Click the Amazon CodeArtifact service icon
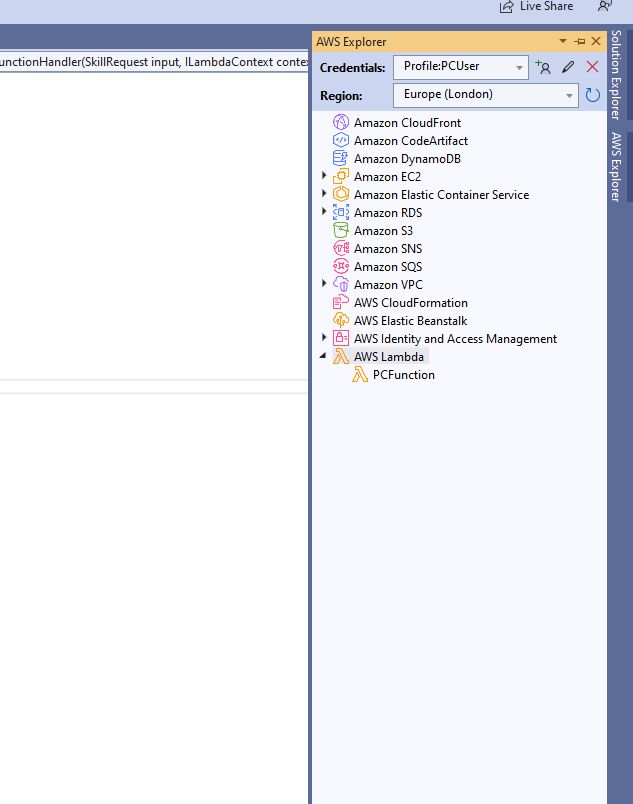The width and height of the screenshot is (633, 804). 341,140
